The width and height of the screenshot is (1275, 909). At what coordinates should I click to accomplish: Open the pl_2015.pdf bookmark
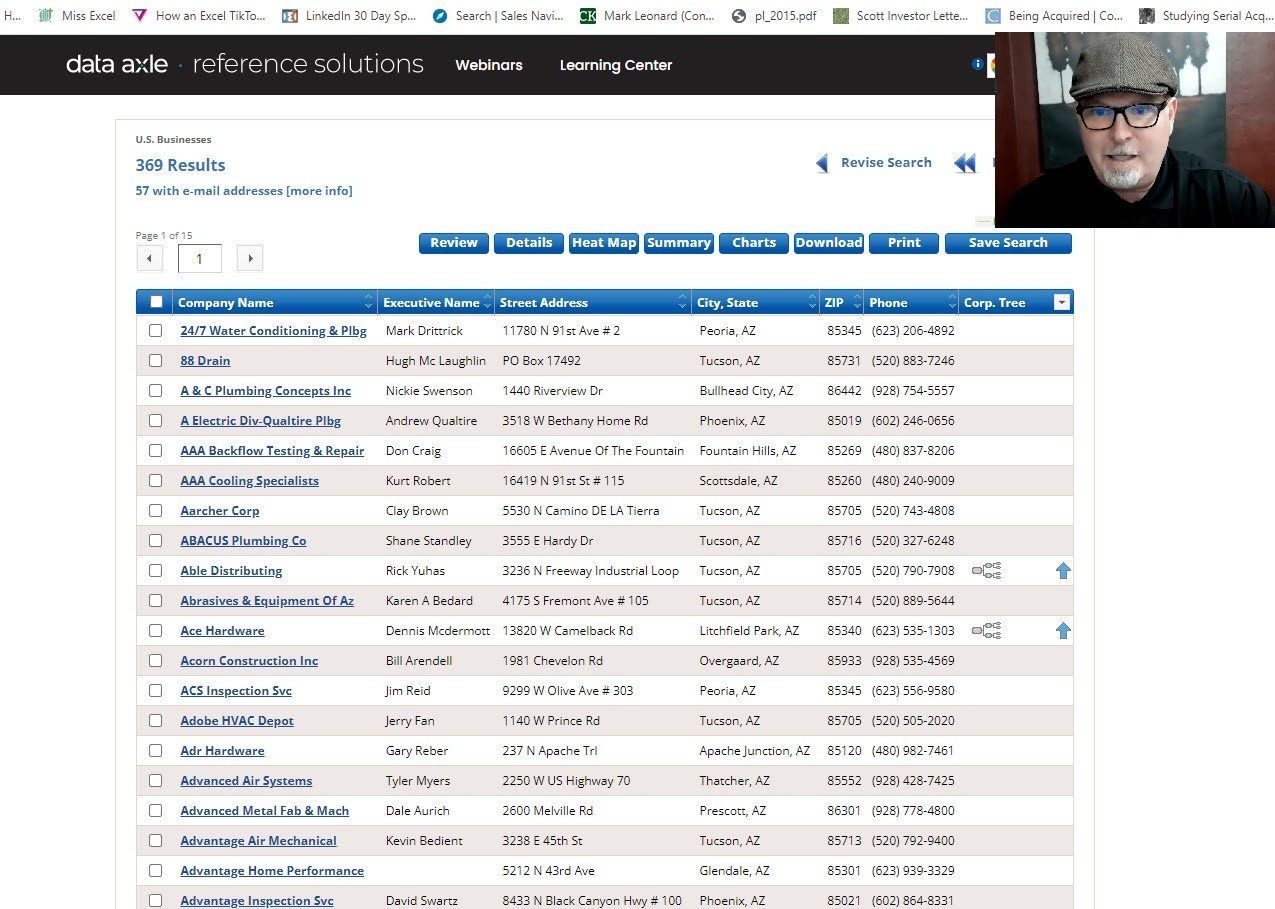(x=775, y=16)
